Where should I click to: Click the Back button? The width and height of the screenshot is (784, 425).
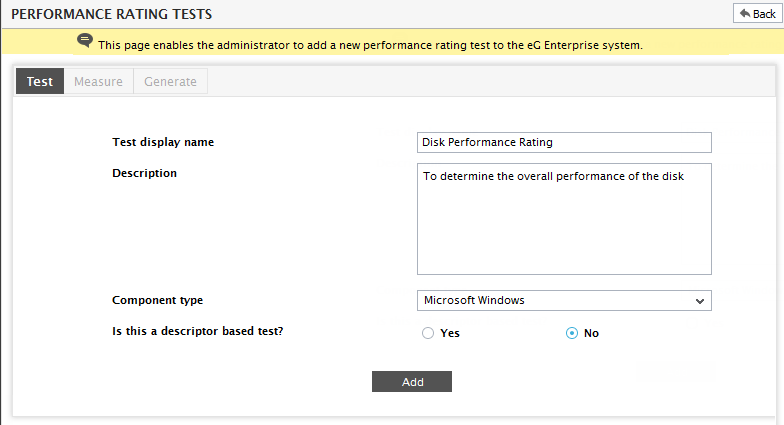click(x=758, y=14)
